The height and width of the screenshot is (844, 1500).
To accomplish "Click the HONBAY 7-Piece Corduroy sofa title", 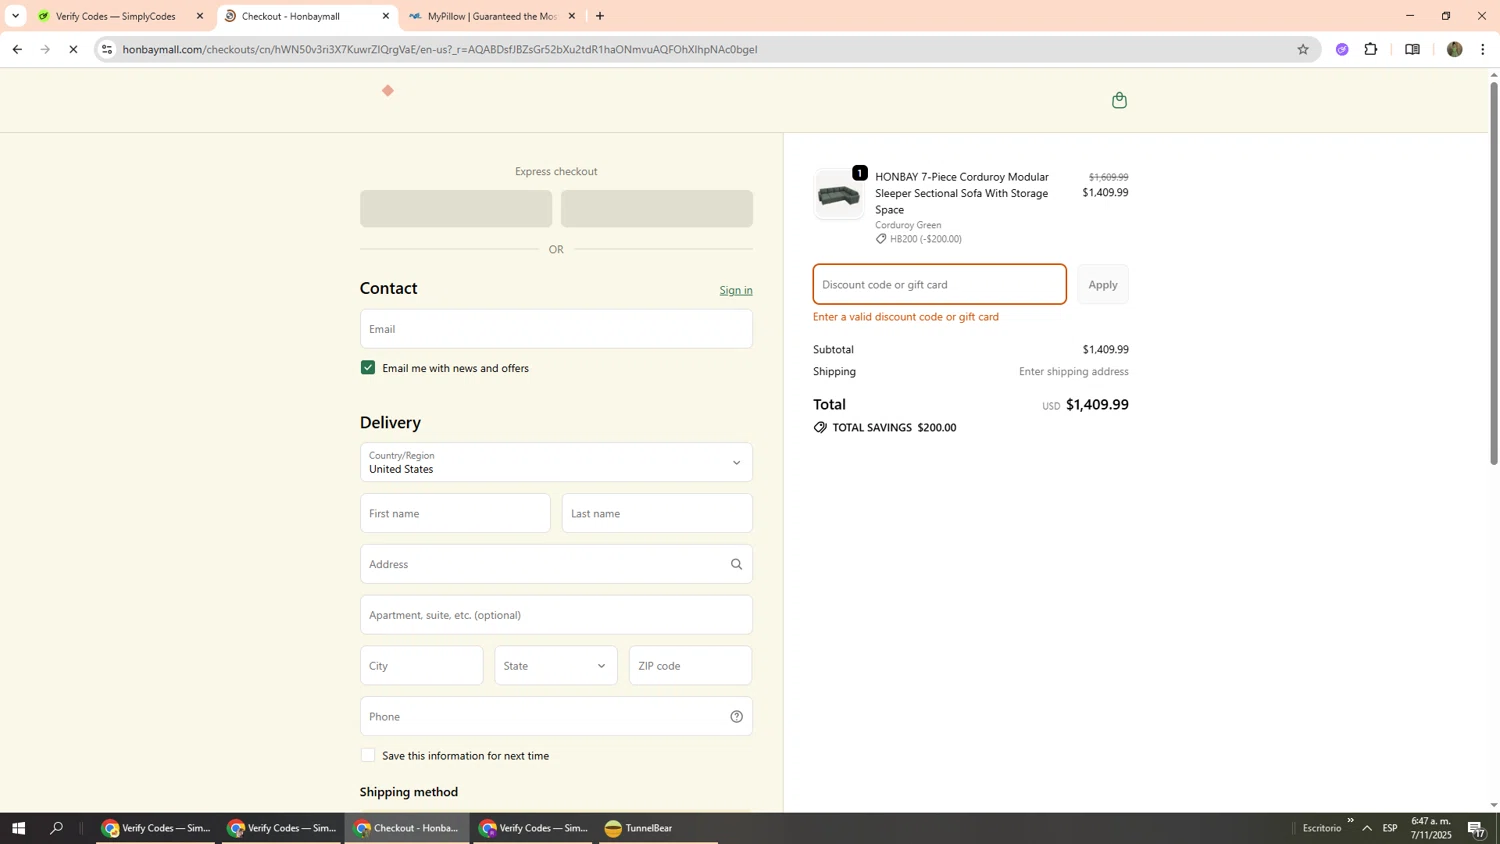I will coord(962,193).
